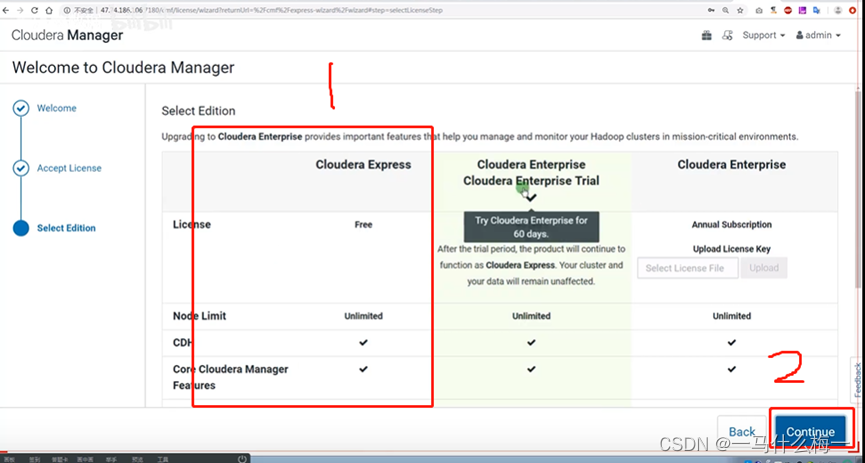Click 'Annual Subscription' text
This screenshot has width=865, height=463.
(x=731, y=225)
